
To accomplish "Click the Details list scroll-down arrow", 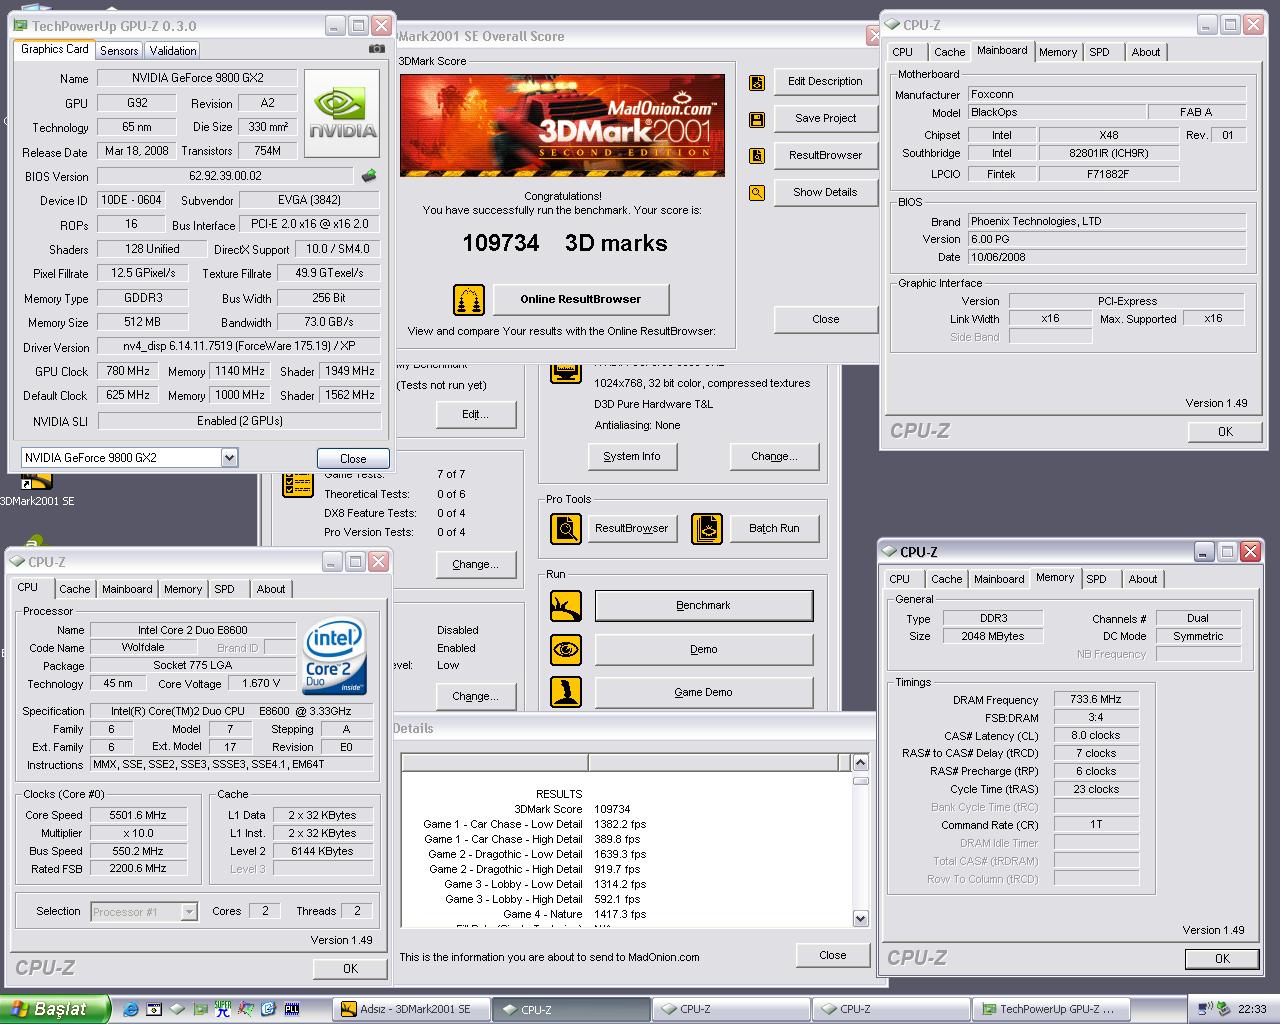I will click(860, 918).
